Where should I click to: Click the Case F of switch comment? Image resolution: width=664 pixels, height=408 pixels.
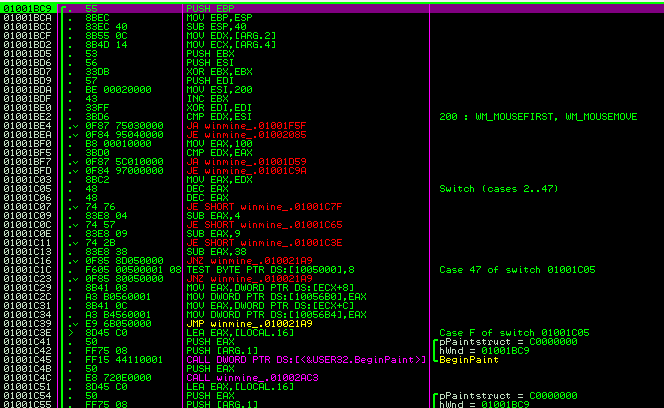click(514, 333)
